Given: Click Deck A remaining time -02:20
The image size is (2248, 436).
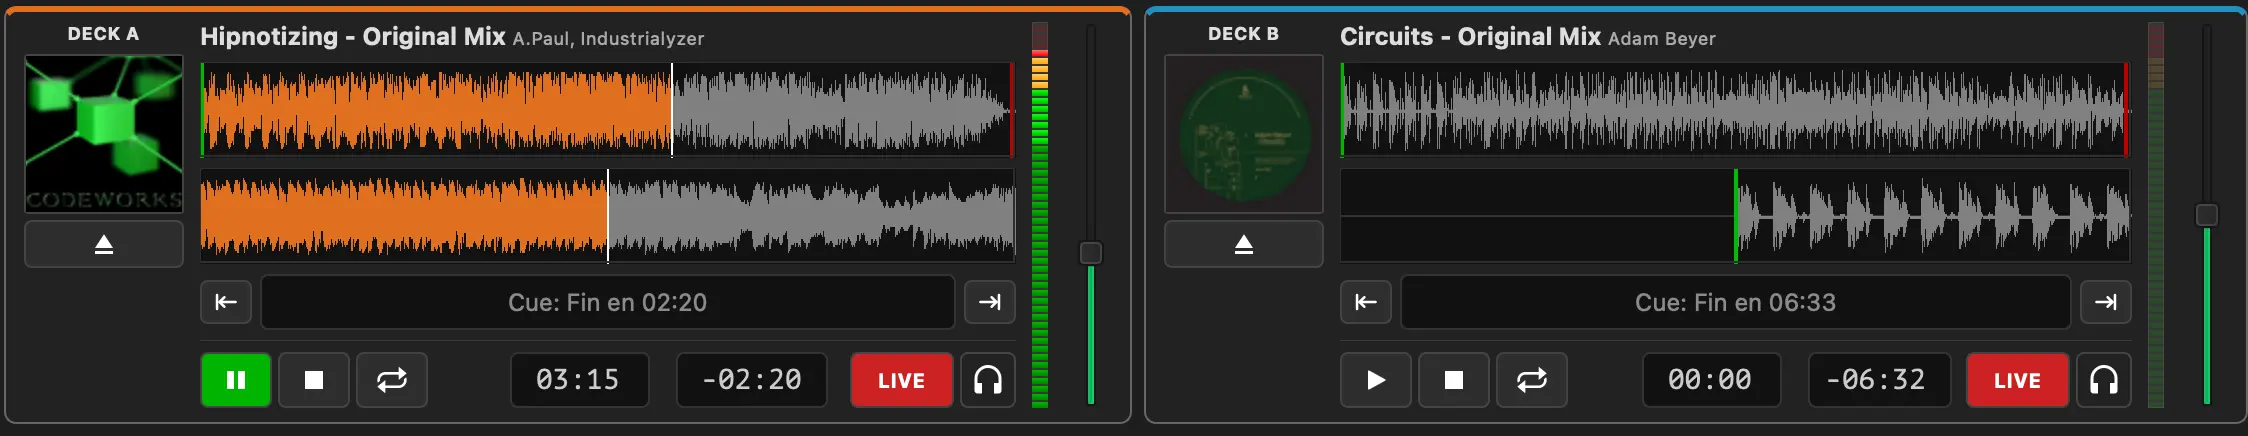Looking at the screenshot, I should point(752,380).
